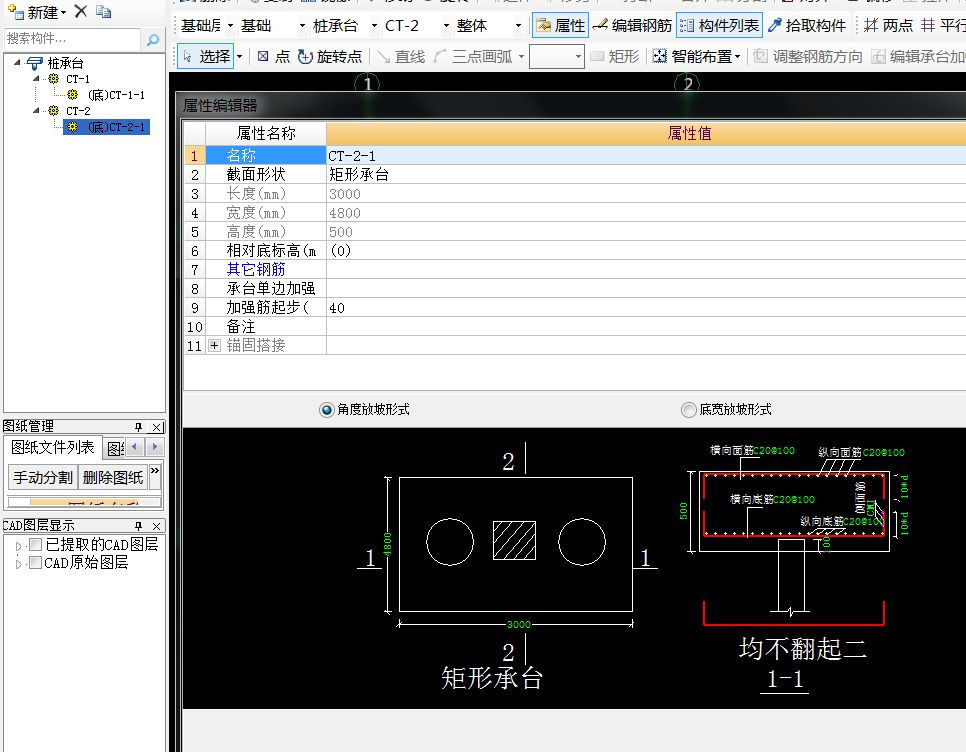Open the 智能布置 smart layout menu

(696, 57)
